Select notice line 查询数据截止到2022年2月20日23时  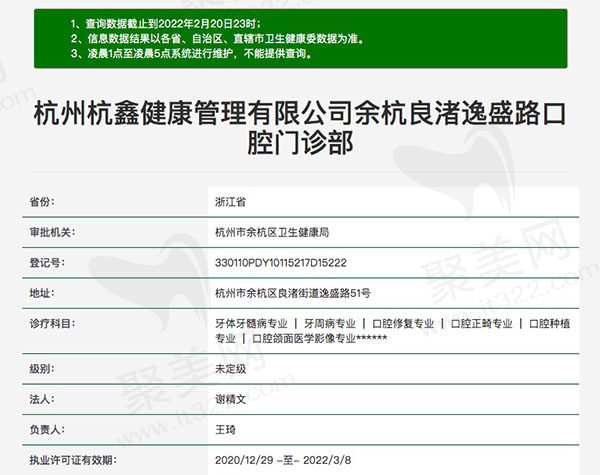point(166,24)
